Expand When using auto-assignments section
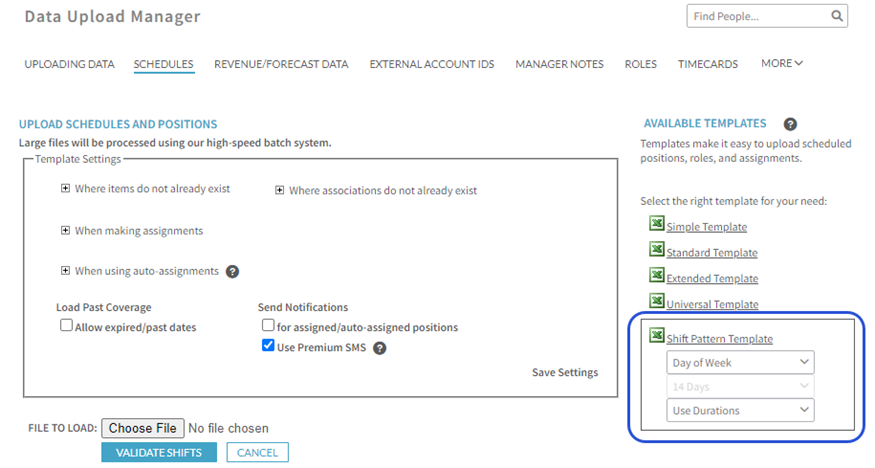The width and height of the screenshot is (875, 468). (65, 271)
